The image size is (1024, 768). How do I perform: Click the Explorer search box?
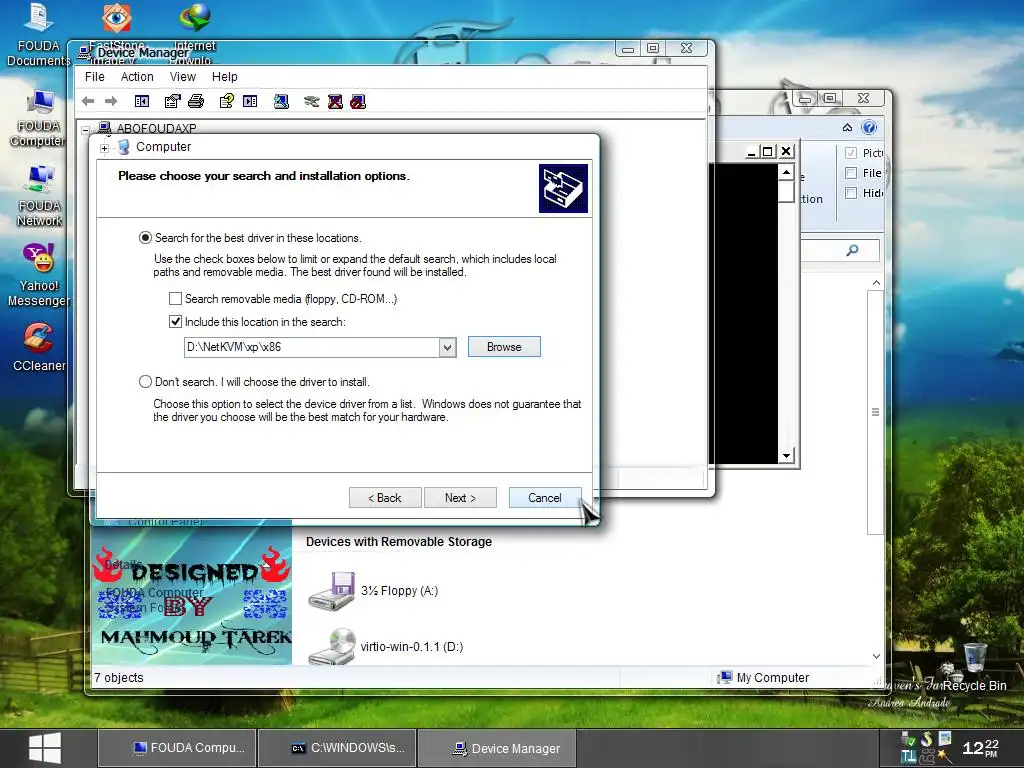840,250
